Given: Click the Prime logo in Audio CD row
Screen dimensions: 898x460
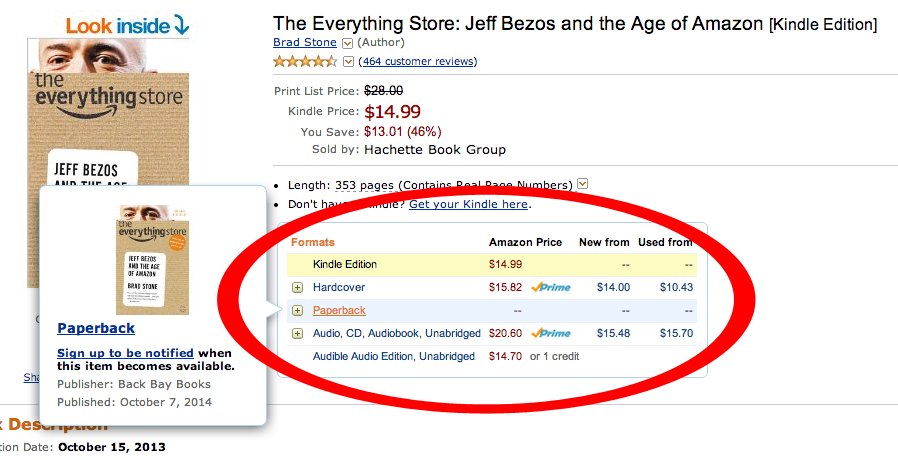Looking at the screenshot, I should coord(551,333).
